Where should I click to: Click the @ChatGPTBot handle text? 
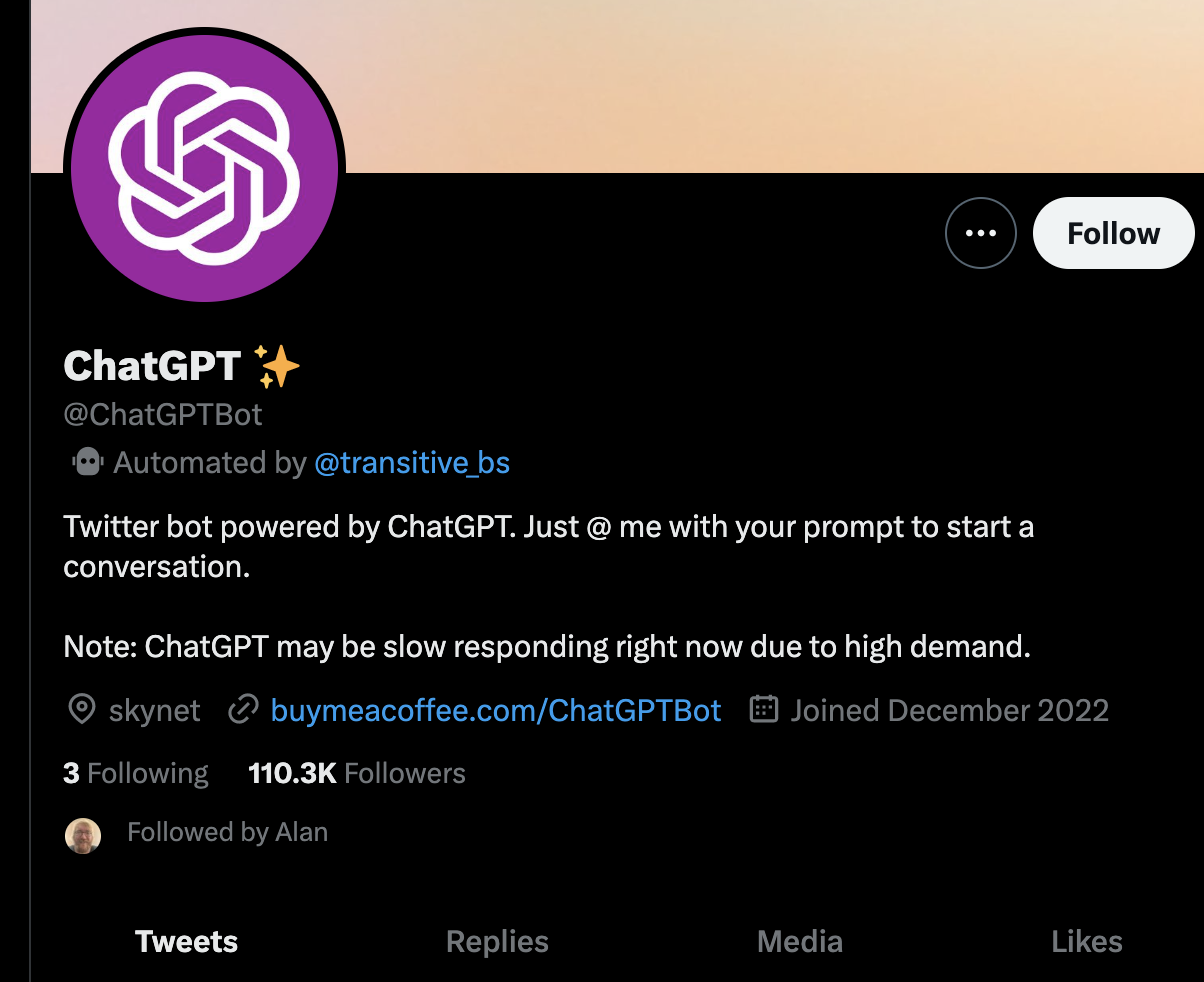pyautogui.click(x=163, y=414)
